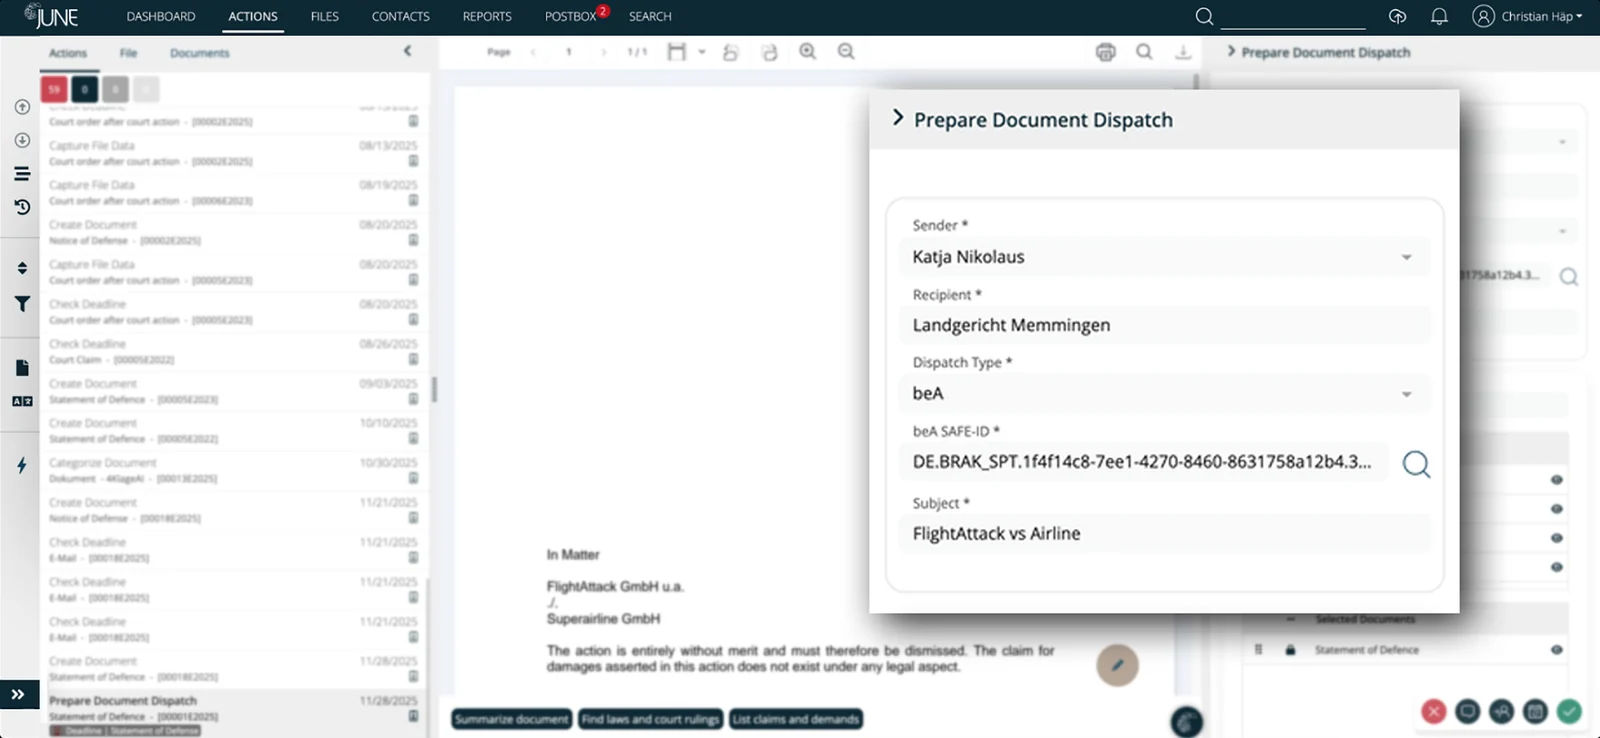Collapse the Prepare Document Dispatch dialog header chevron
Image resolution: width=1600 pixels, height=738 pixels.
tap(897, 118)
